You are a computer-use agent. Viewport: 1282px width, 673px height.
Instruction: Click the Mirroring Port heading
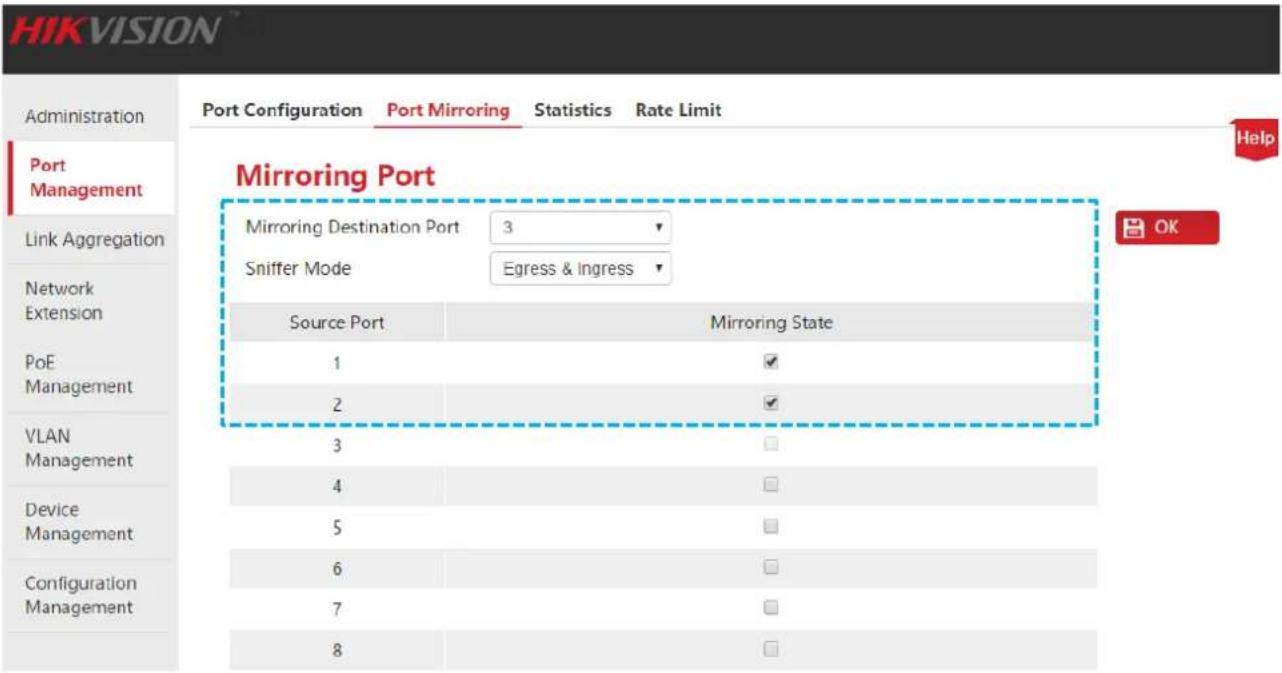tap(335, 177)
